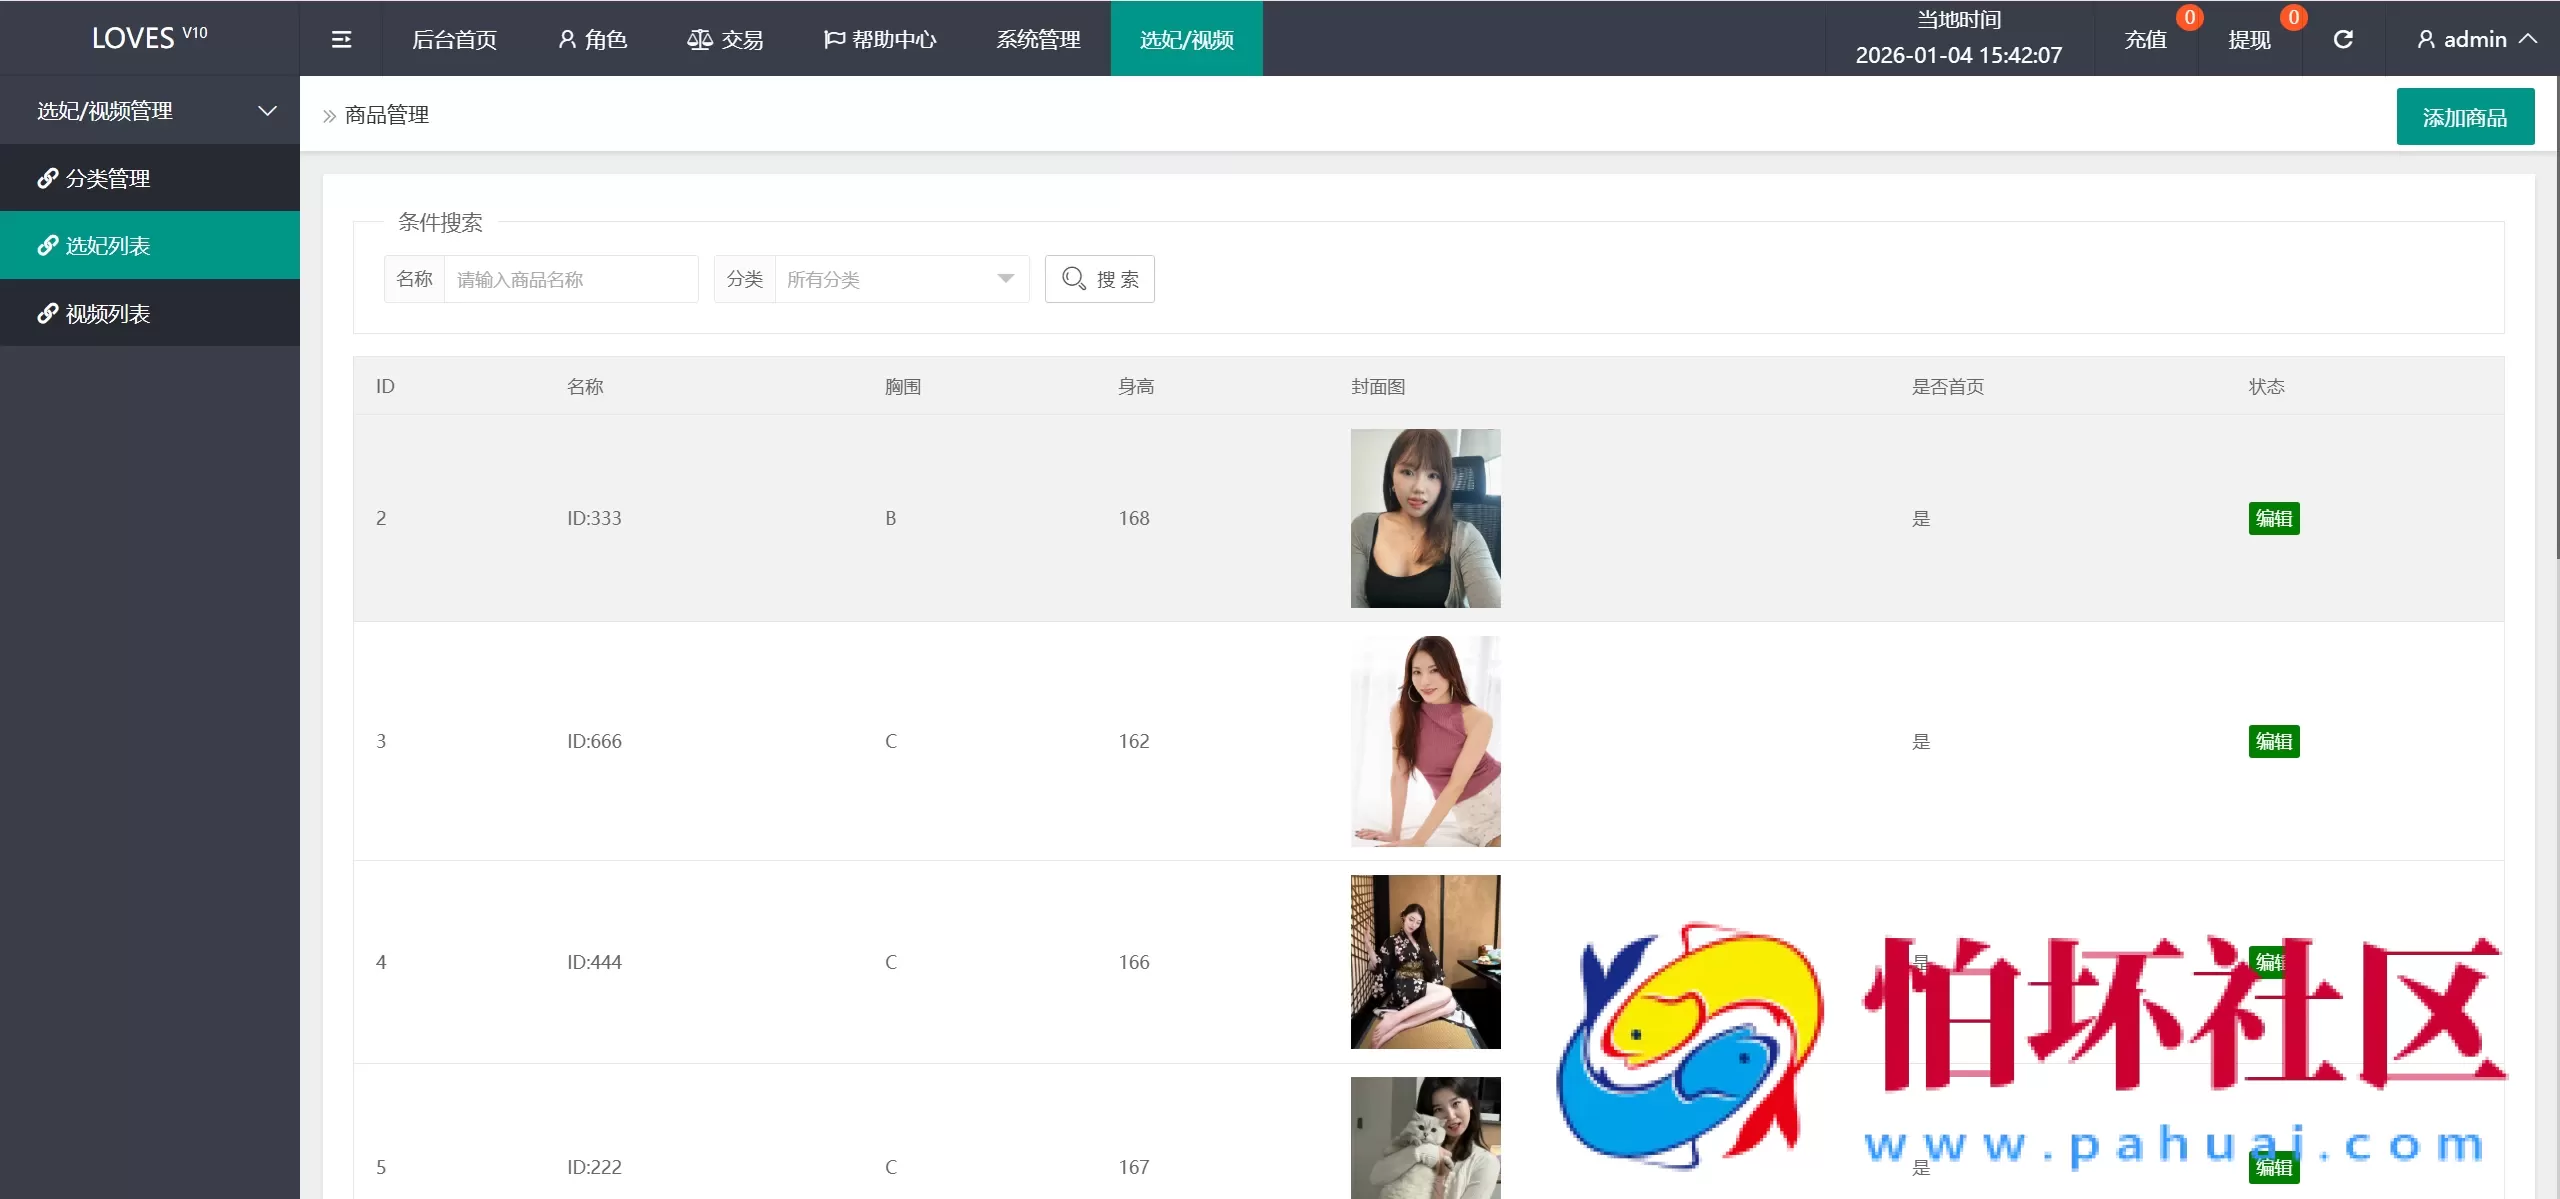Click the cover image thumbnail of ID:444
This screenshot has height=1199, width=2560.
1424,962
